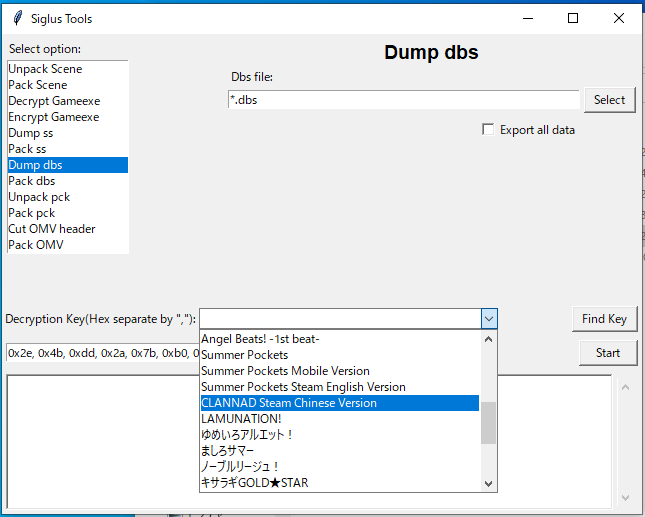Screen dimensions: 645x517
Task: Select Dump ss option
Action: point(68,133)
